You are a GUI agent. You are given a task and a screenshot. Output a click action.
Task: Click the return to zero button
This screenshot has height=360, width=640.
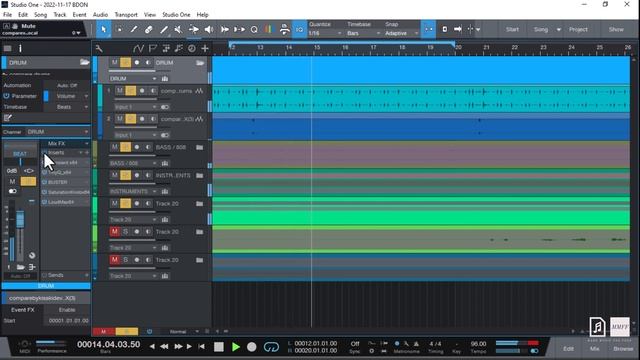pos(202,347)
